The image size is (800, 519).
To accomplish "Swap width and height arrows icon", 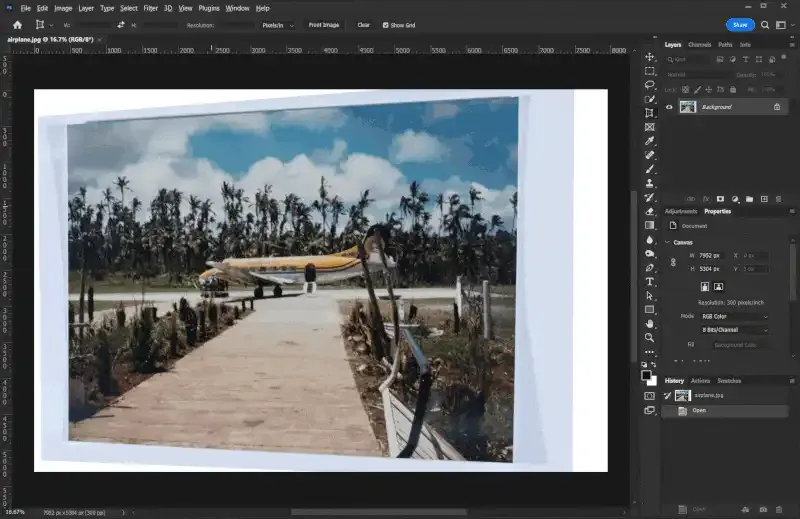I will coord(121,24).
